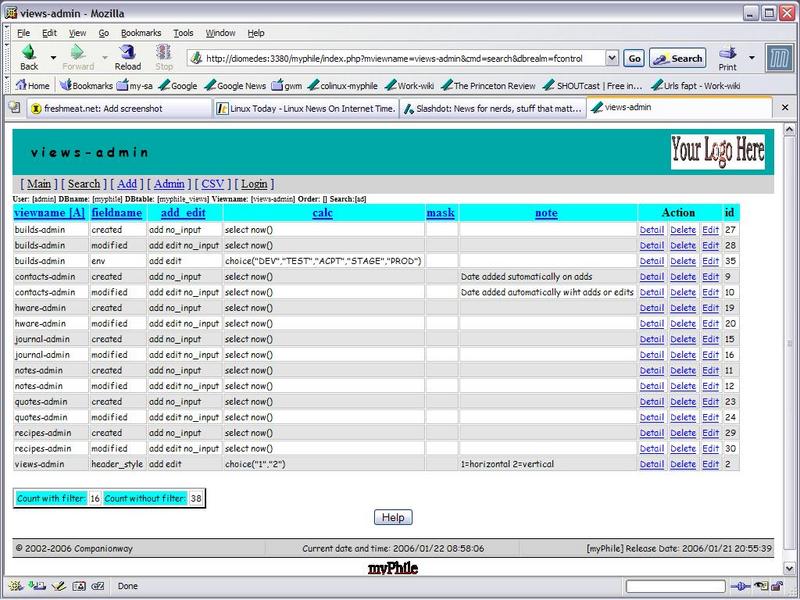Click Detail for builds-admin env row
This screenshot has height=600, width=800.
652,261
